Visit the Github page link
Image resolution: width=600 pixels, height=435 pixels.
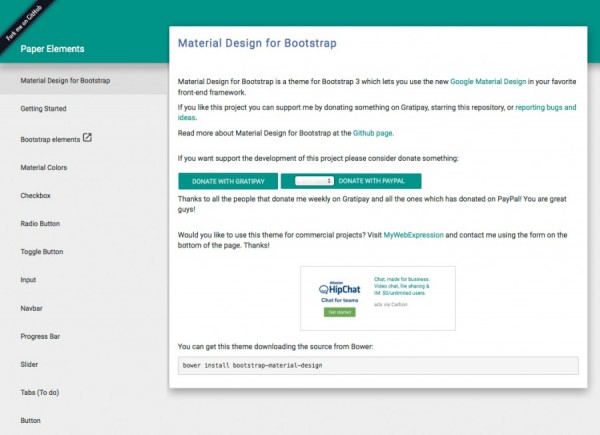(372, 133)
